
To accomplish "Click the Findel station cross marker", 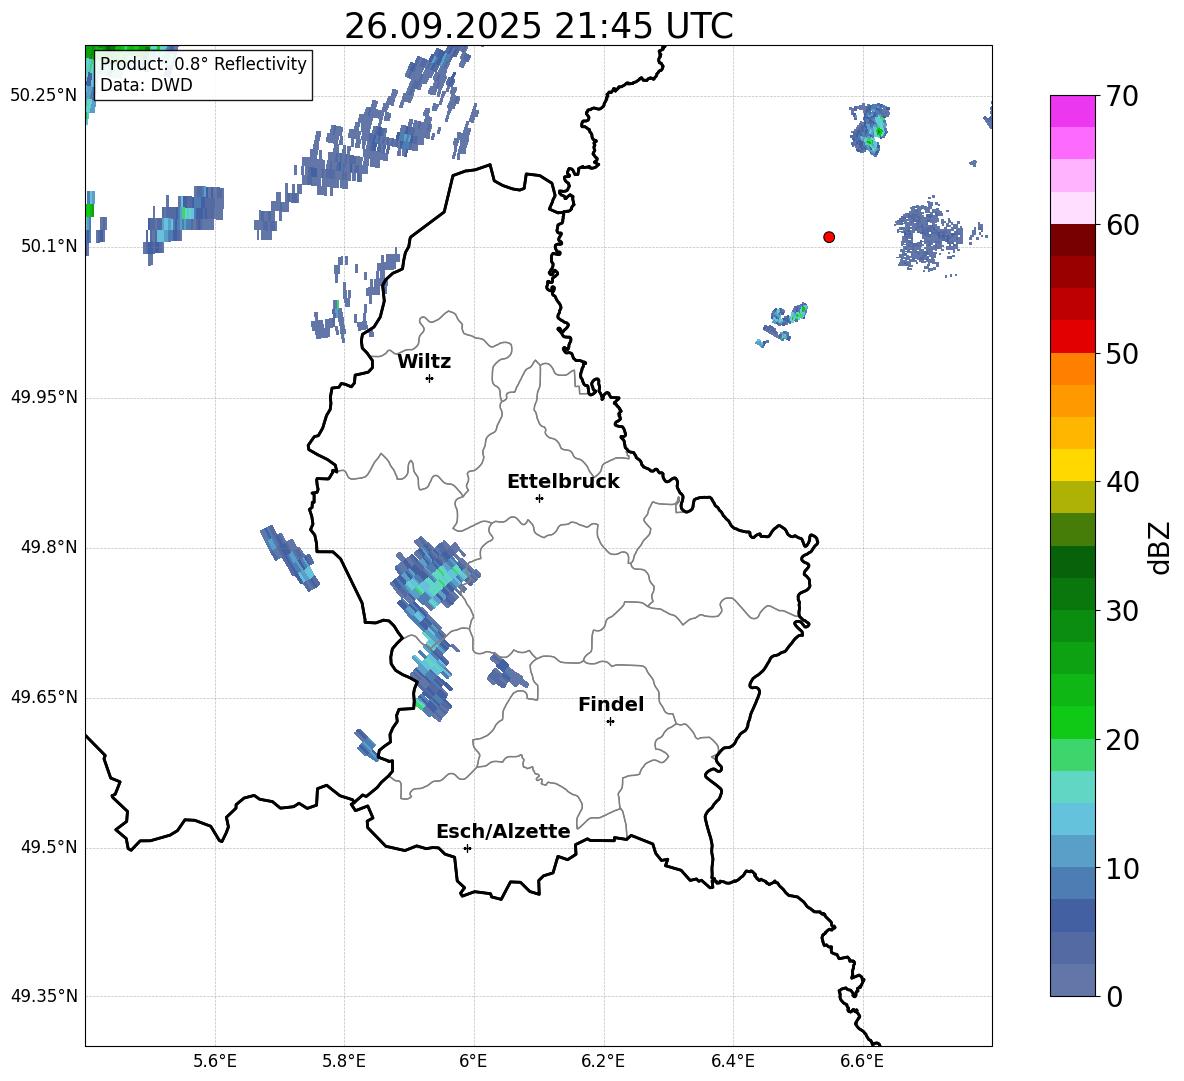I will pyautogui.click(x=610, y=722).
